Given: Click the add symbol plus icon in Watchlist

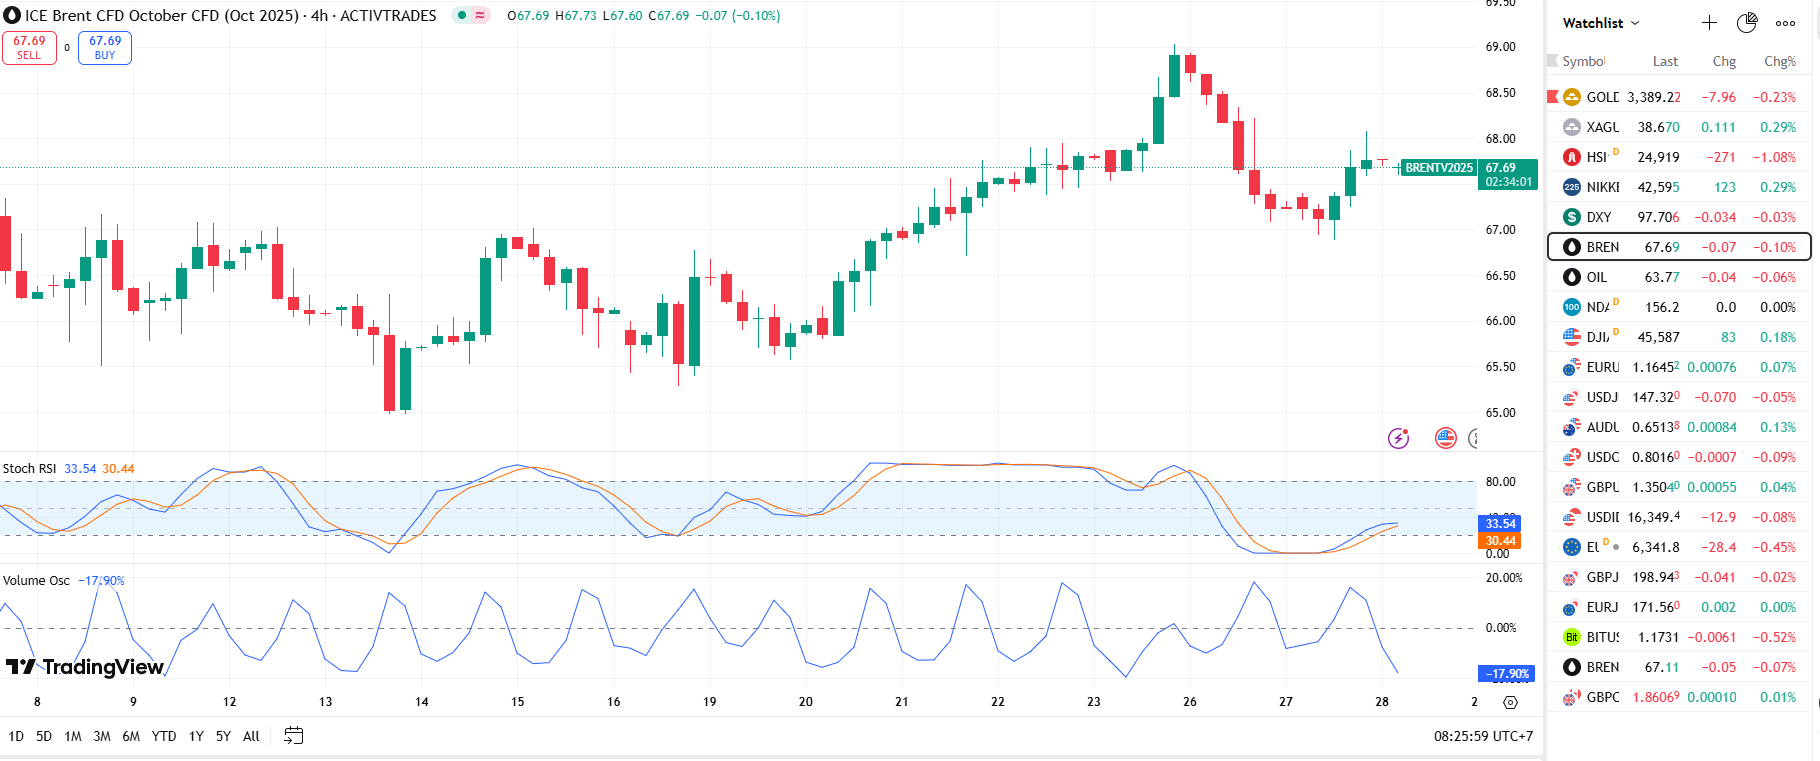Looking at the screenshot, I should (x=1709, y=23).
